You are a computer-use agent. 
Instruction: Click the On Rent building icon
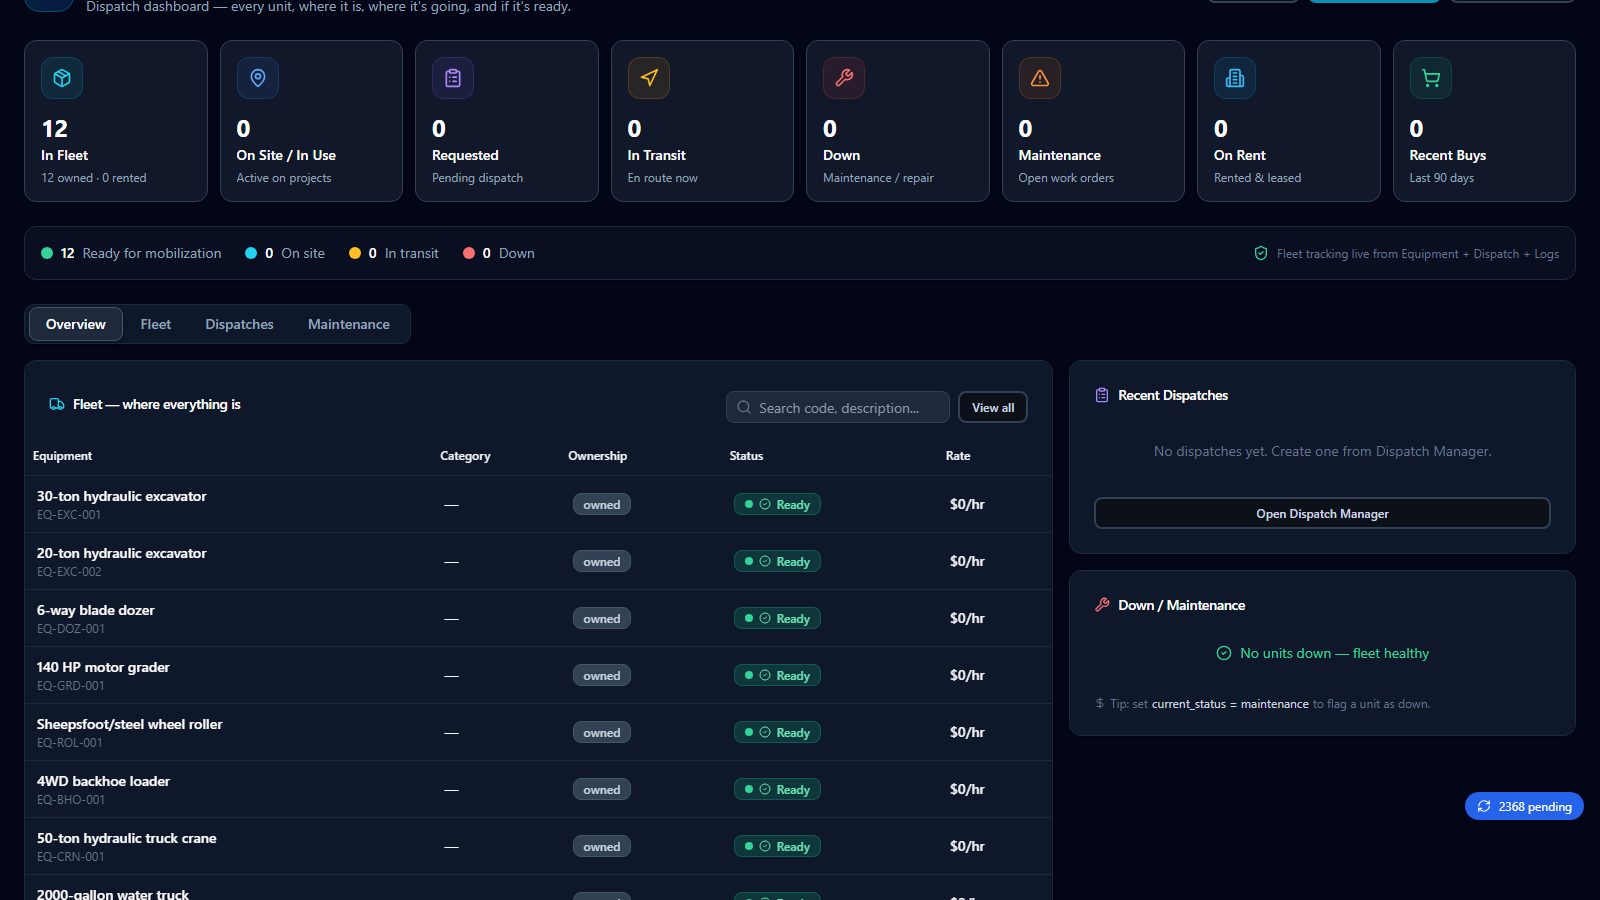point(1235,78)
